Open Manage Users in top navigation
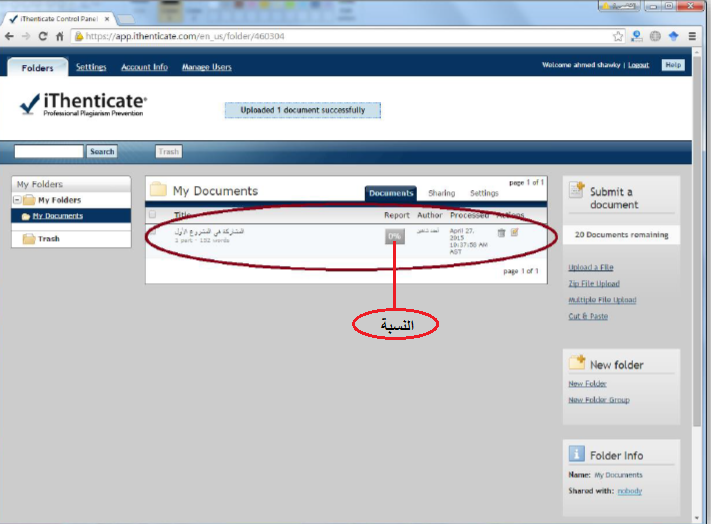 tap(207, 67)
